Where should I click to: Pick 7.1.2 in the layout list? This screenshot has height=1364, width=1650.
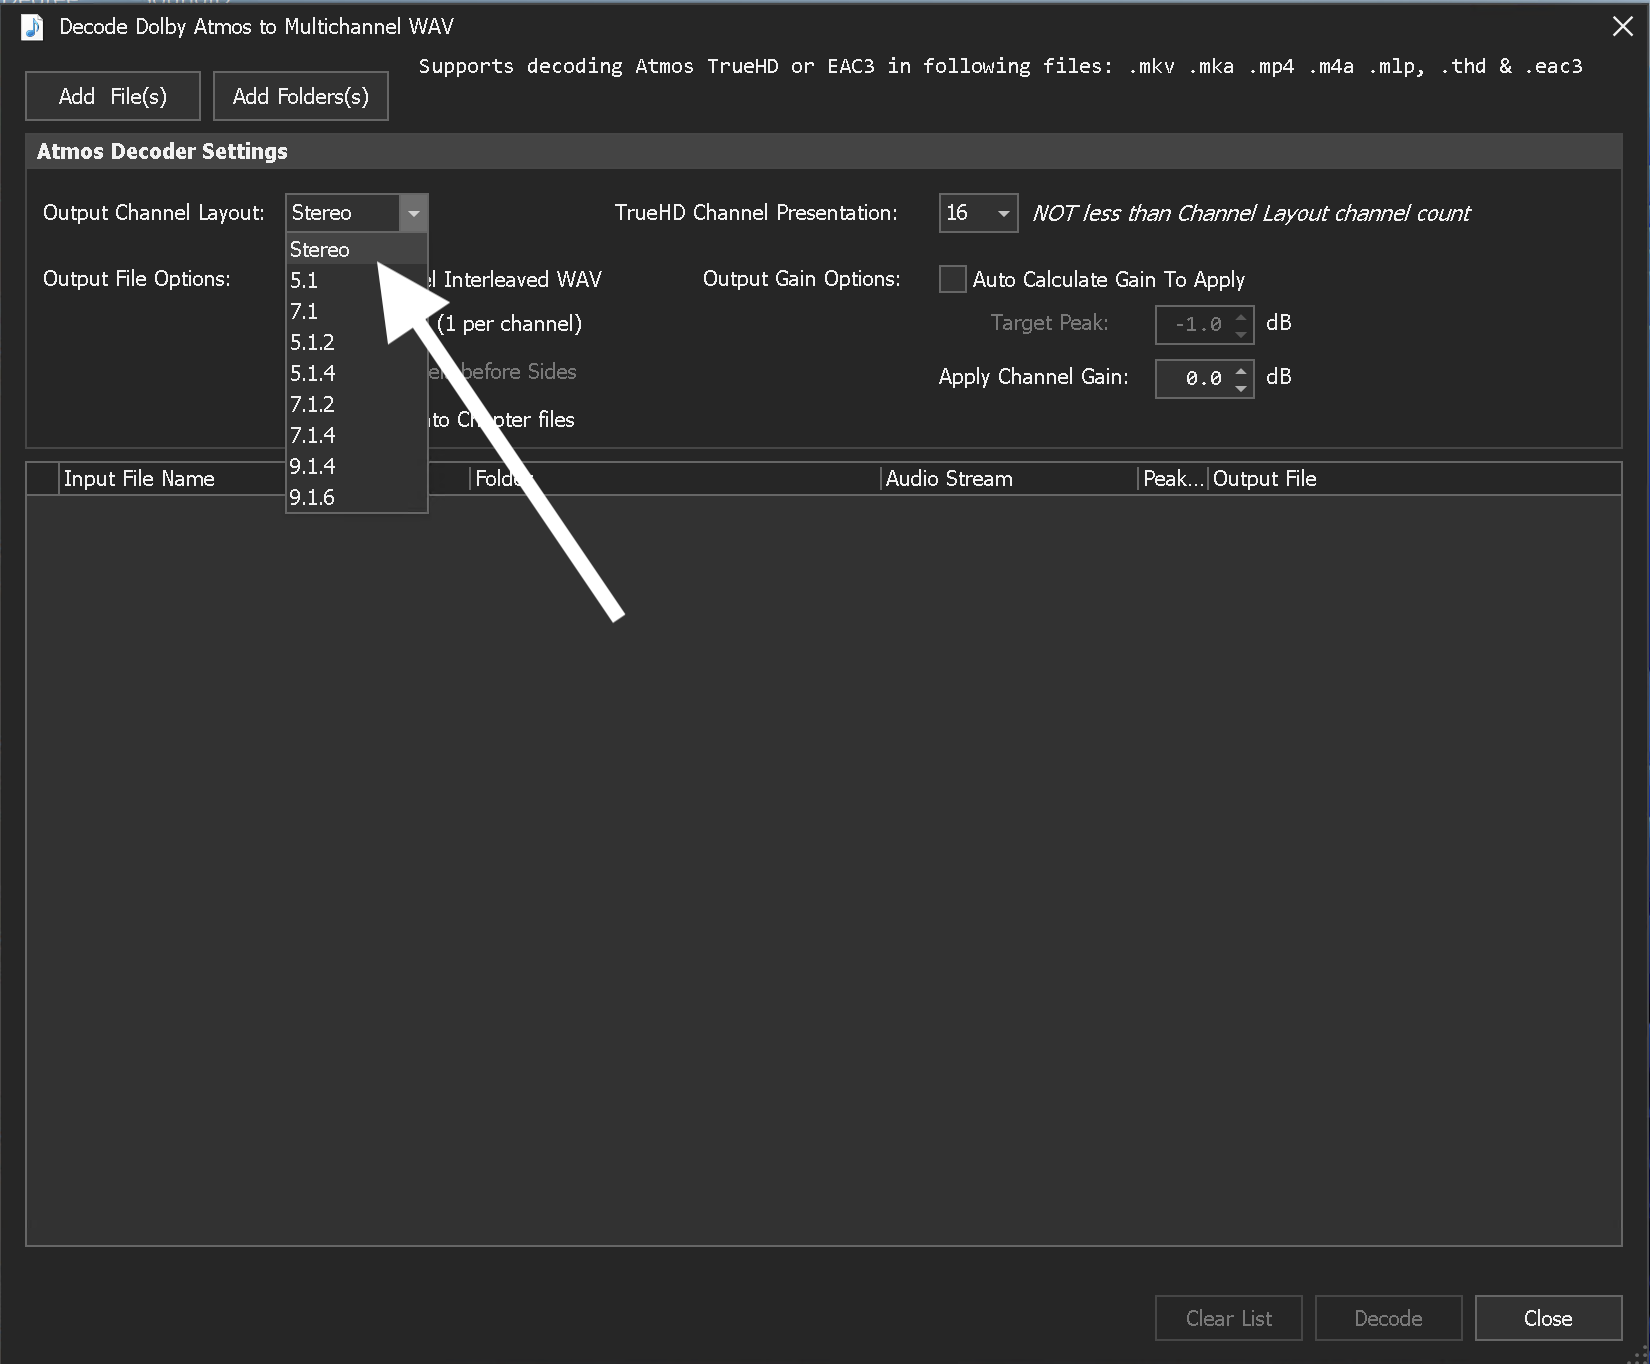tap(357, 404)
